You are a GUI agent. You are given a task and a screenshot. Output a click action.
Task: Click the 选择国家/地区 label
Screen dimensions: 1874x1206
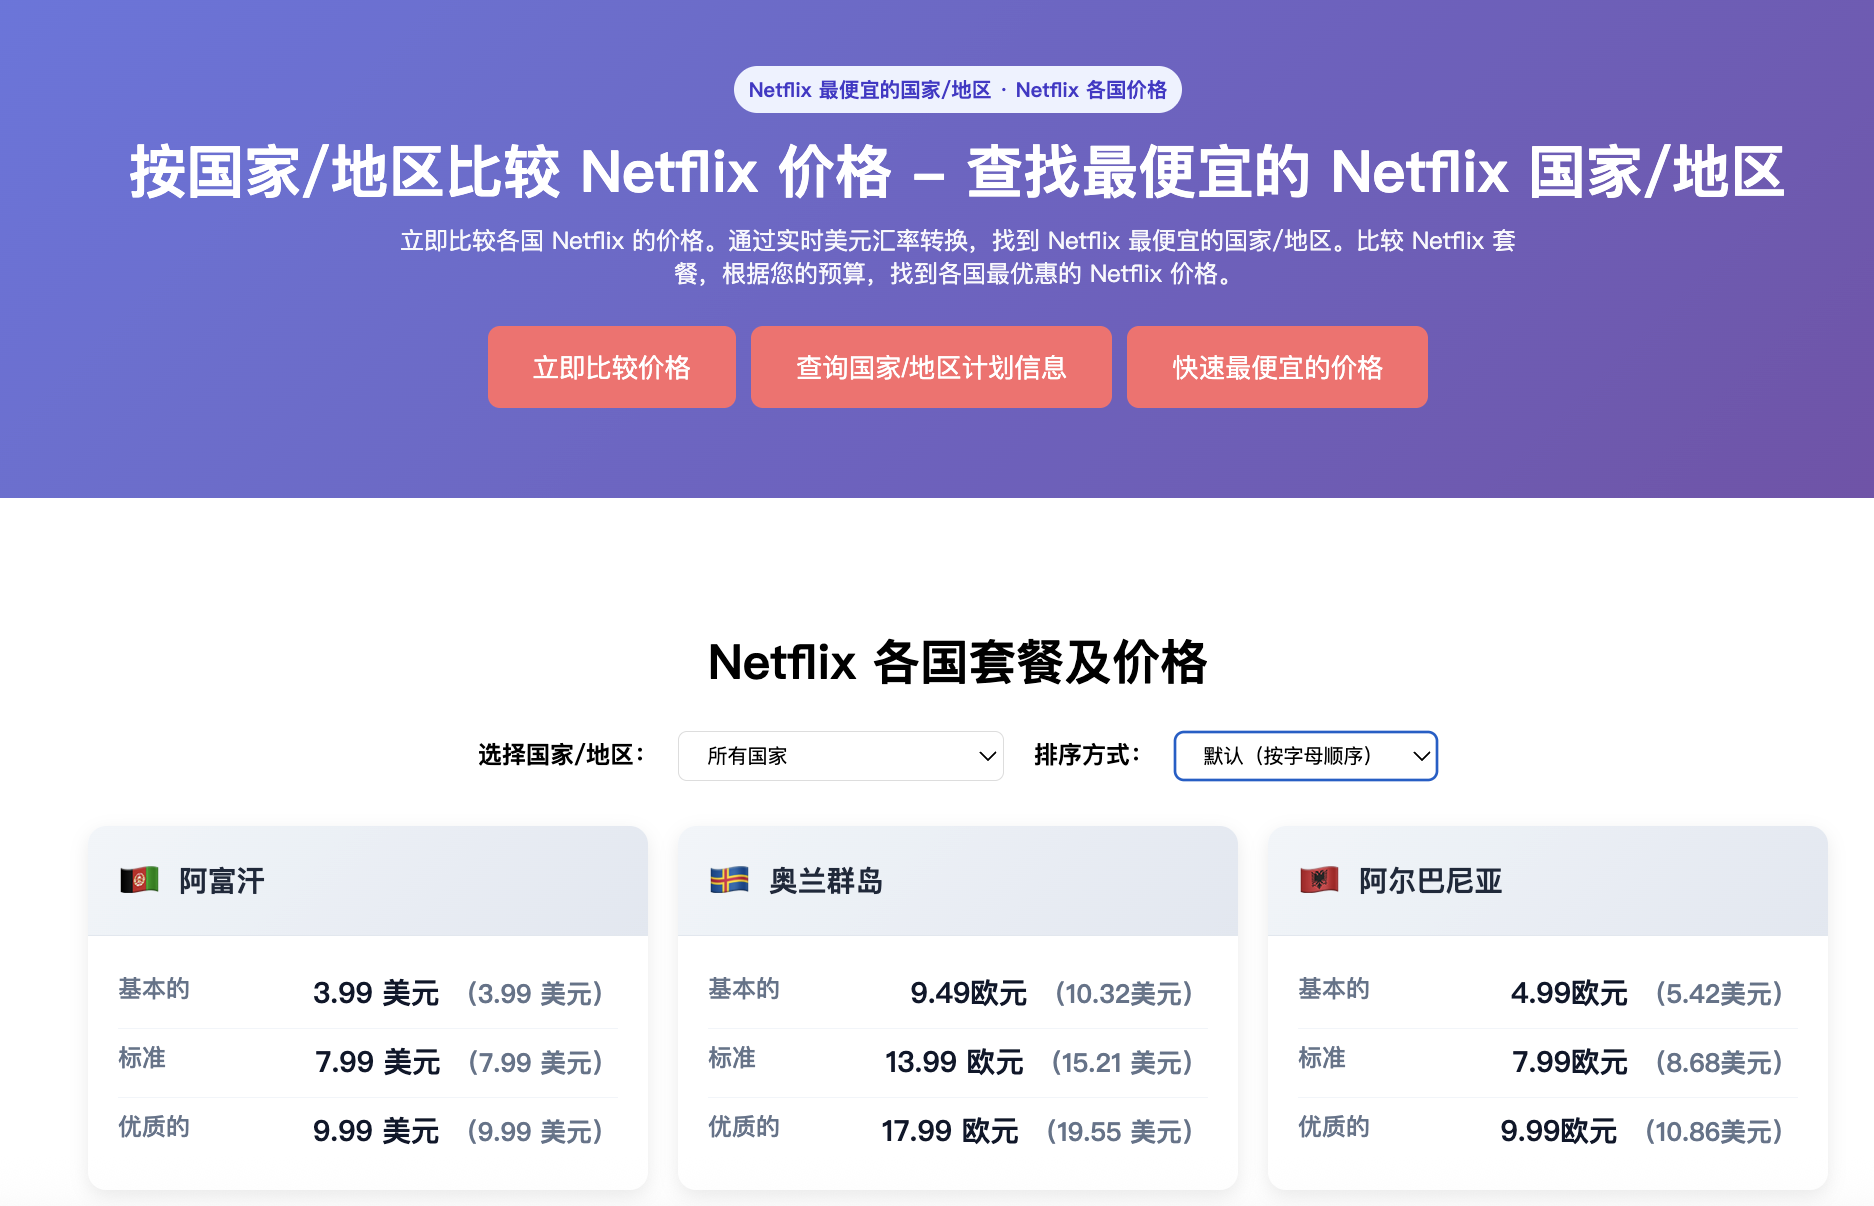[x=560, y=757]
